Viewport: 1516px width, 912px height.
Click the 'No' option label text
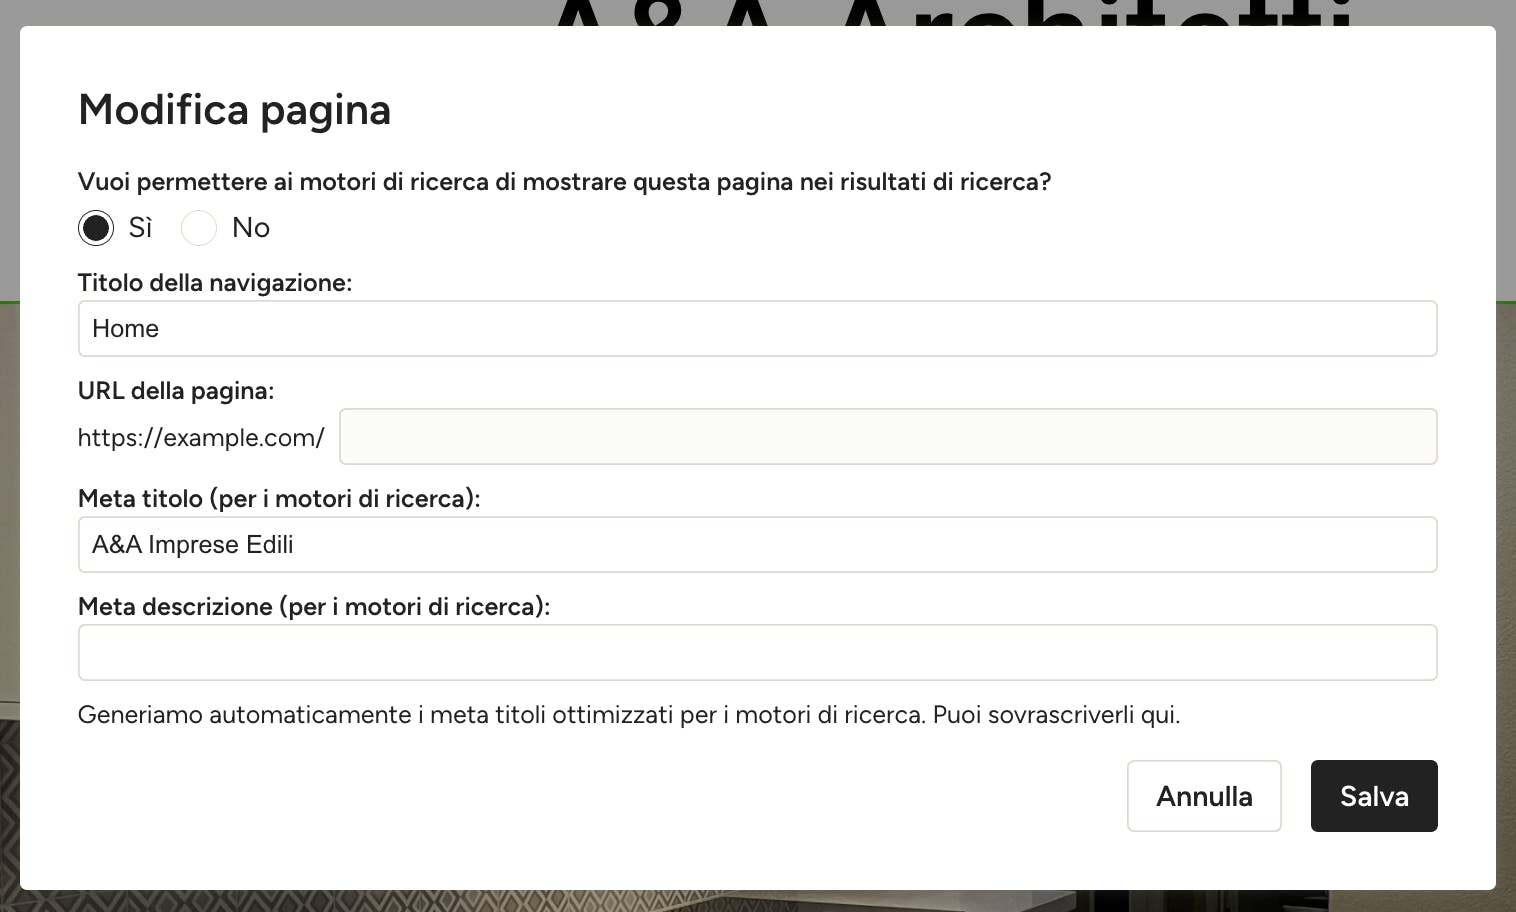point(251,228)
